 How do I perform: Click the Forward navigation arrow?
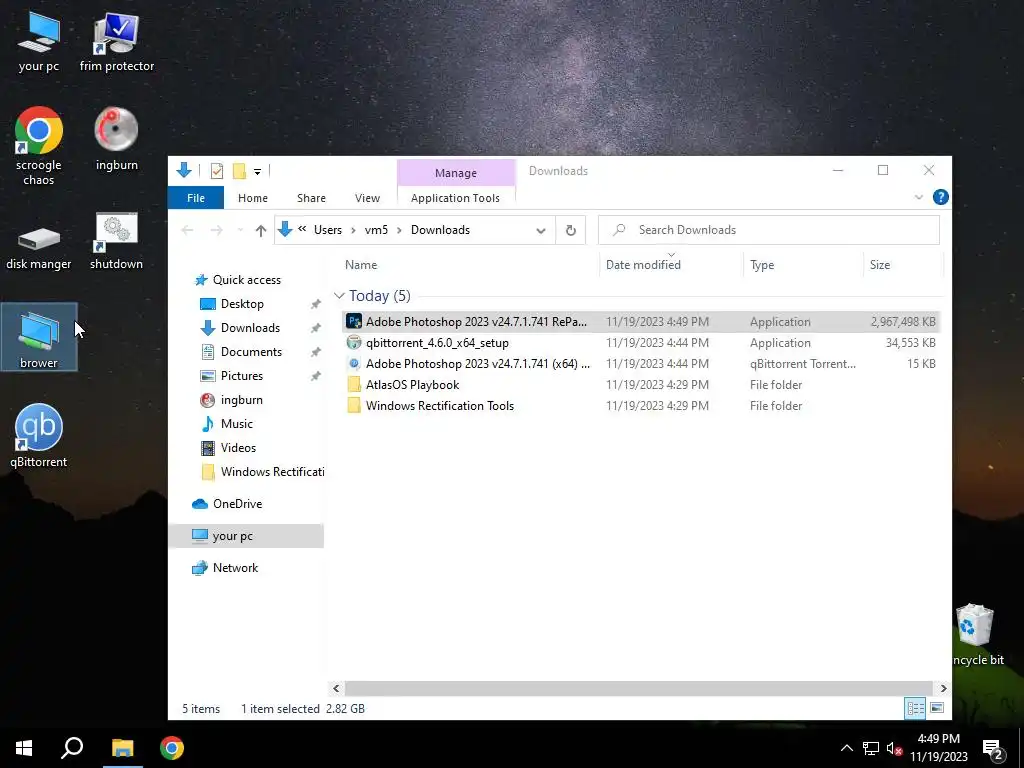pyautogui.click(x=216, y=230)
